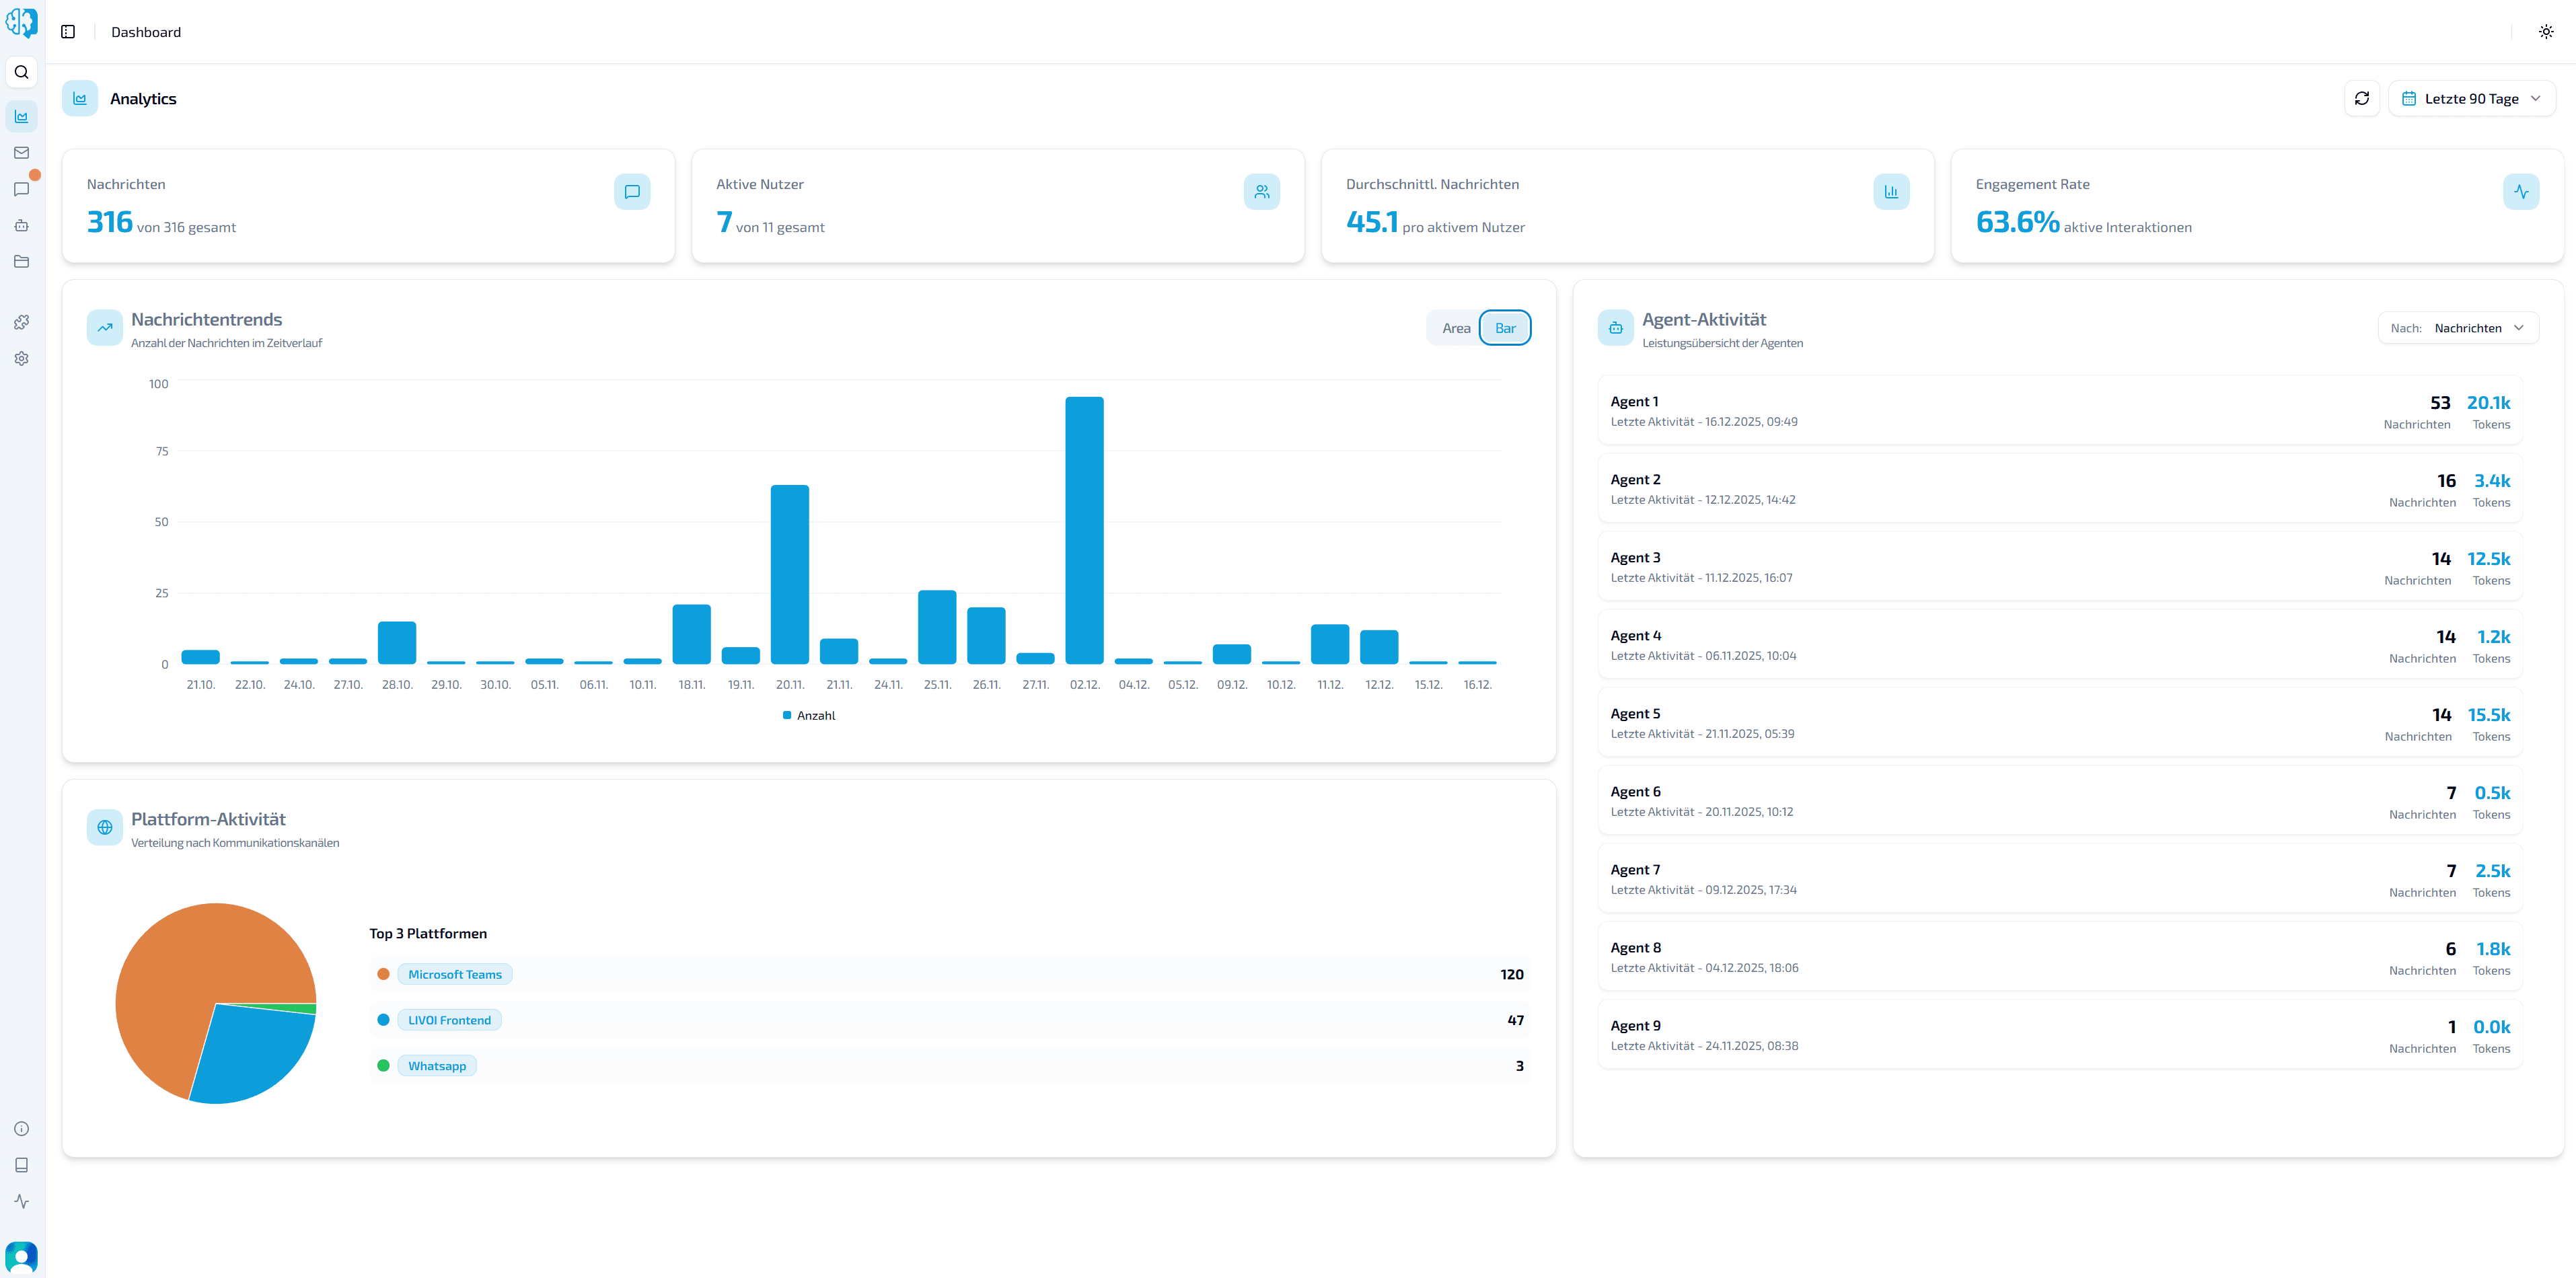Click the Whatsapp platform link
This screenshot has width=2576, height=1278.
click(436, 1065)
